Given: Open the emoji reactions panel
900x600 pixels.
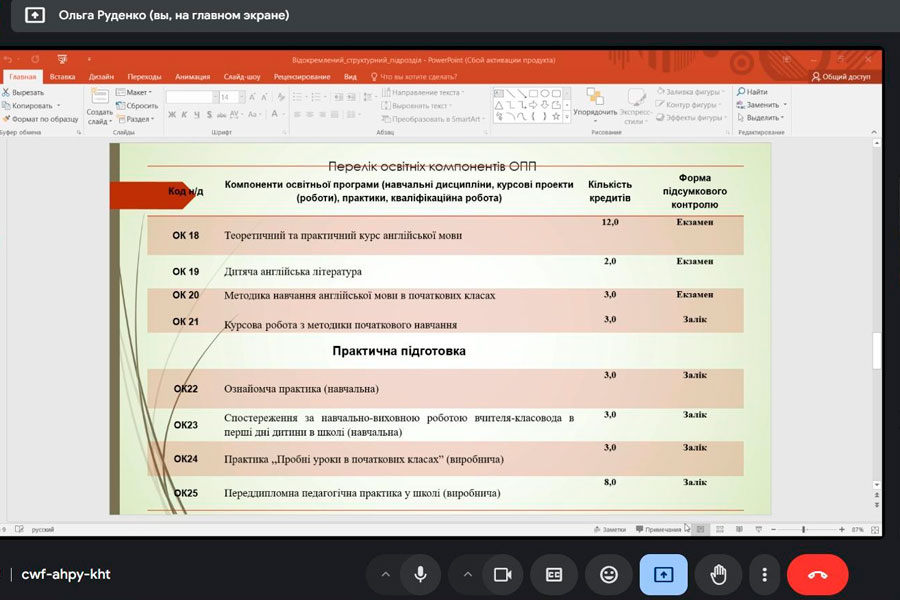Looking at the screenshot, I should click(609, 574).
